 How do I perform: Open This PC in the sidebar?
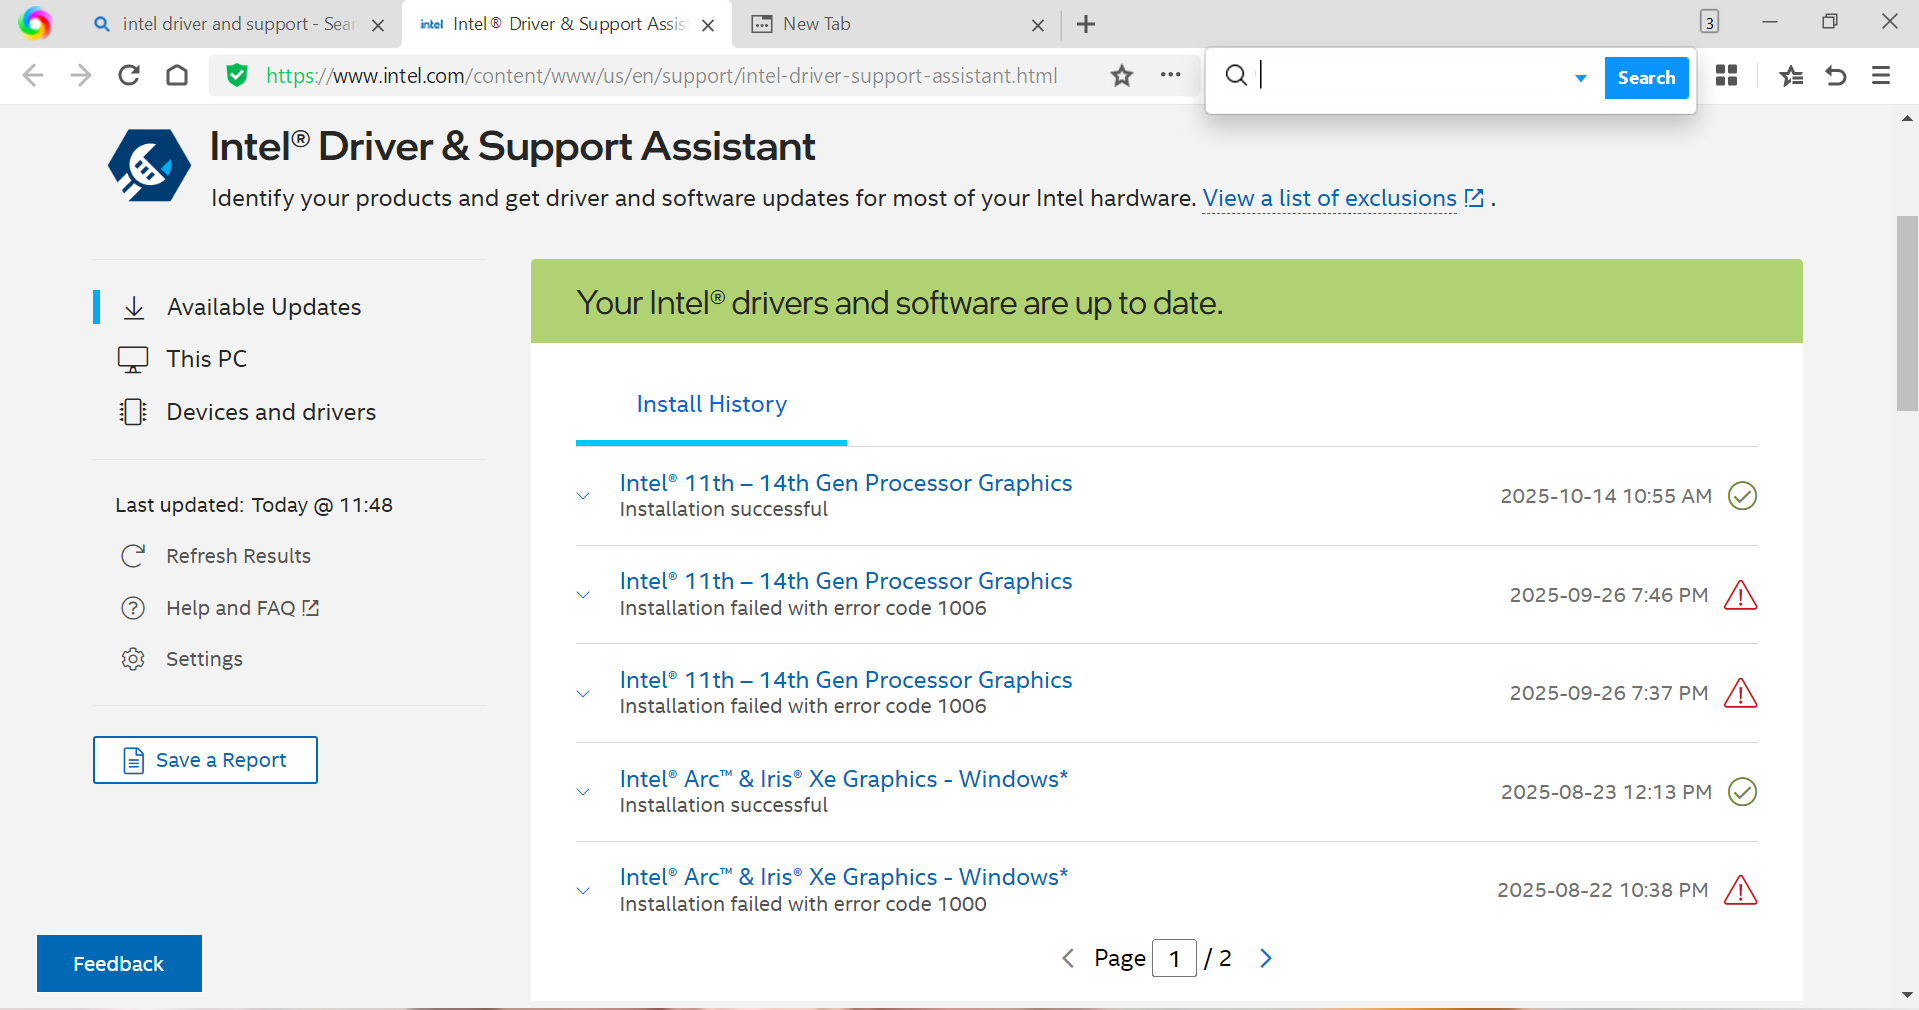click(206, 359)
